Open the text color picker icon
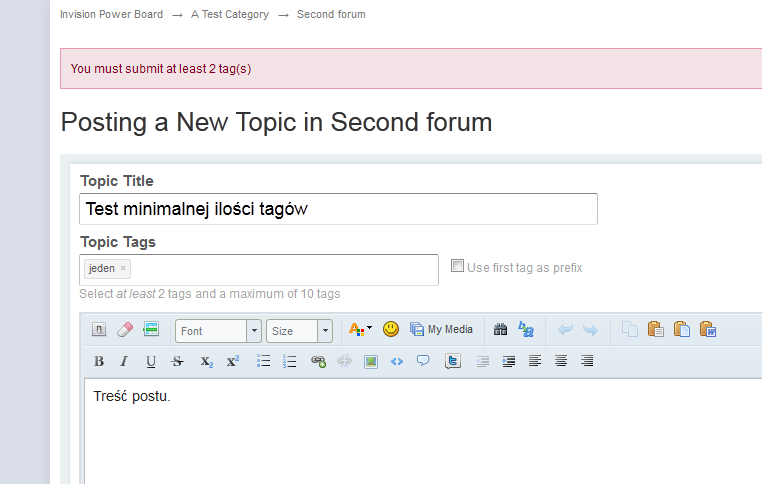The width and height of the screenshot is (762, 484). [x=360, y=329]
